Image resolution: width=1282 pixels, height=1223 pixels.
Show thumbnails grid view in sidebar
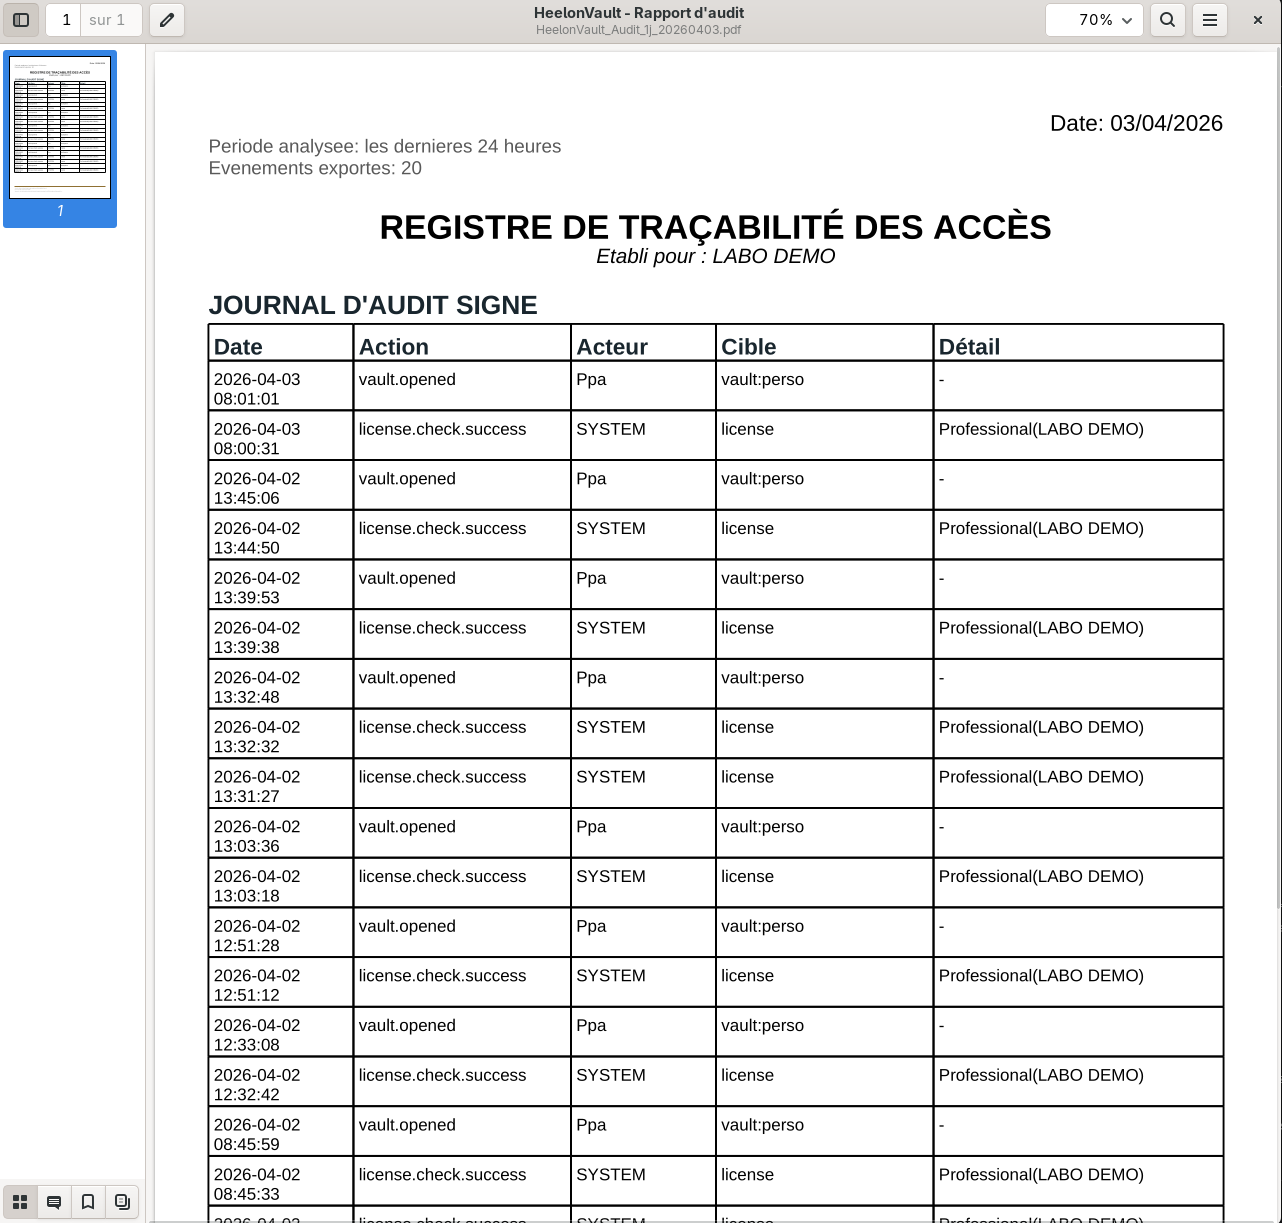[x=20, y=1202]
